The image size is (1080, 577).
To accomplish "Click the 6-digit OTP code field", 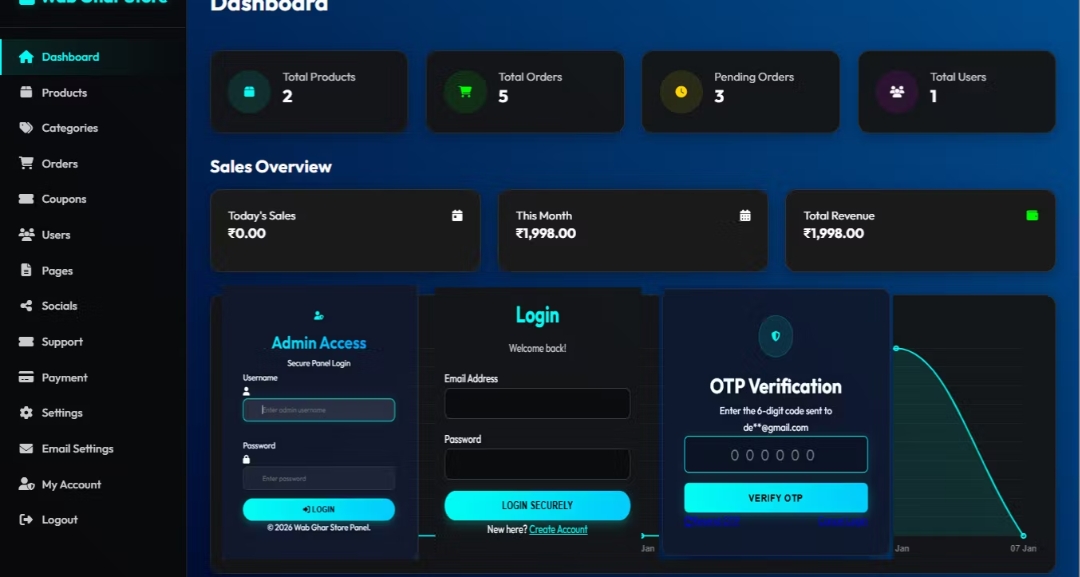I will pos(775,455).
